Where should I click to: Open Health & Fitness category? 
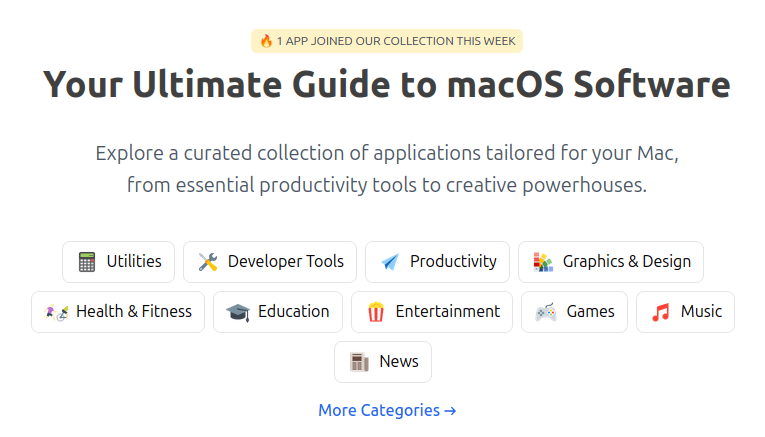point(134,311)
